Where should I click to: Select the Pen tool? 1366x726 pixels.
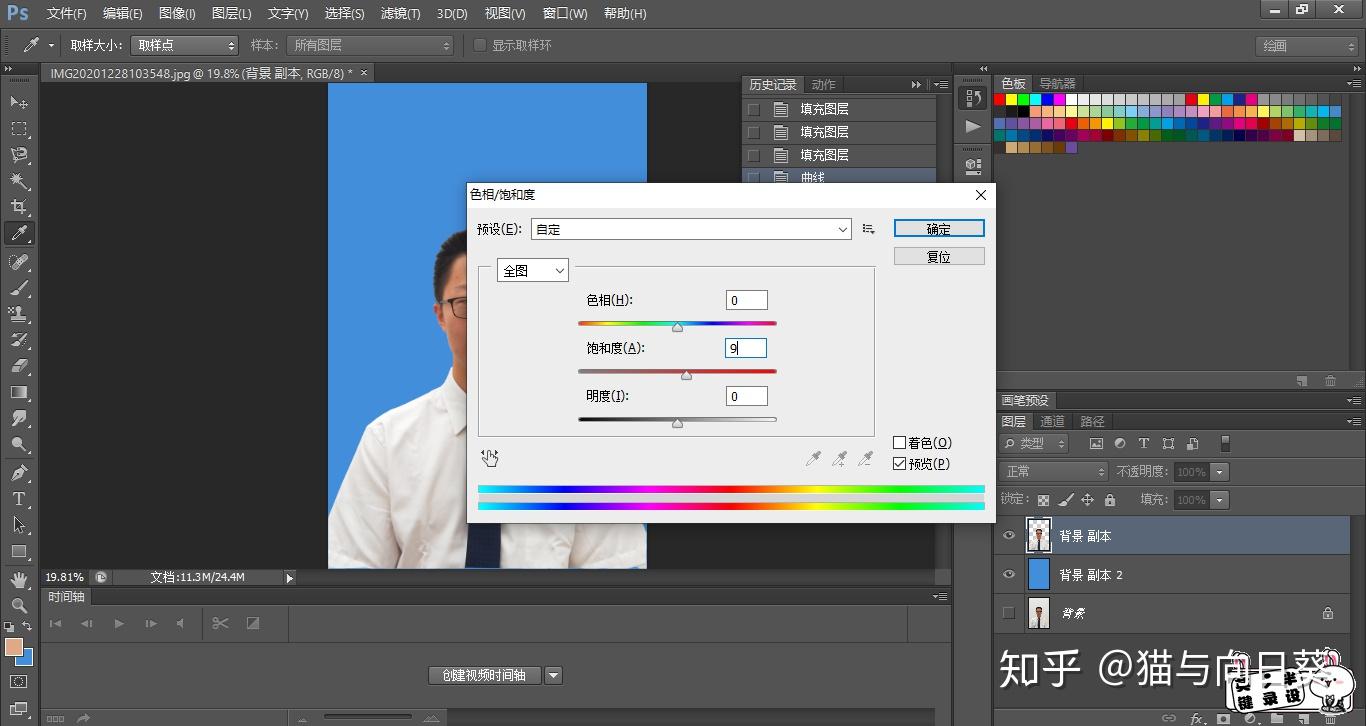coord(19,473)
